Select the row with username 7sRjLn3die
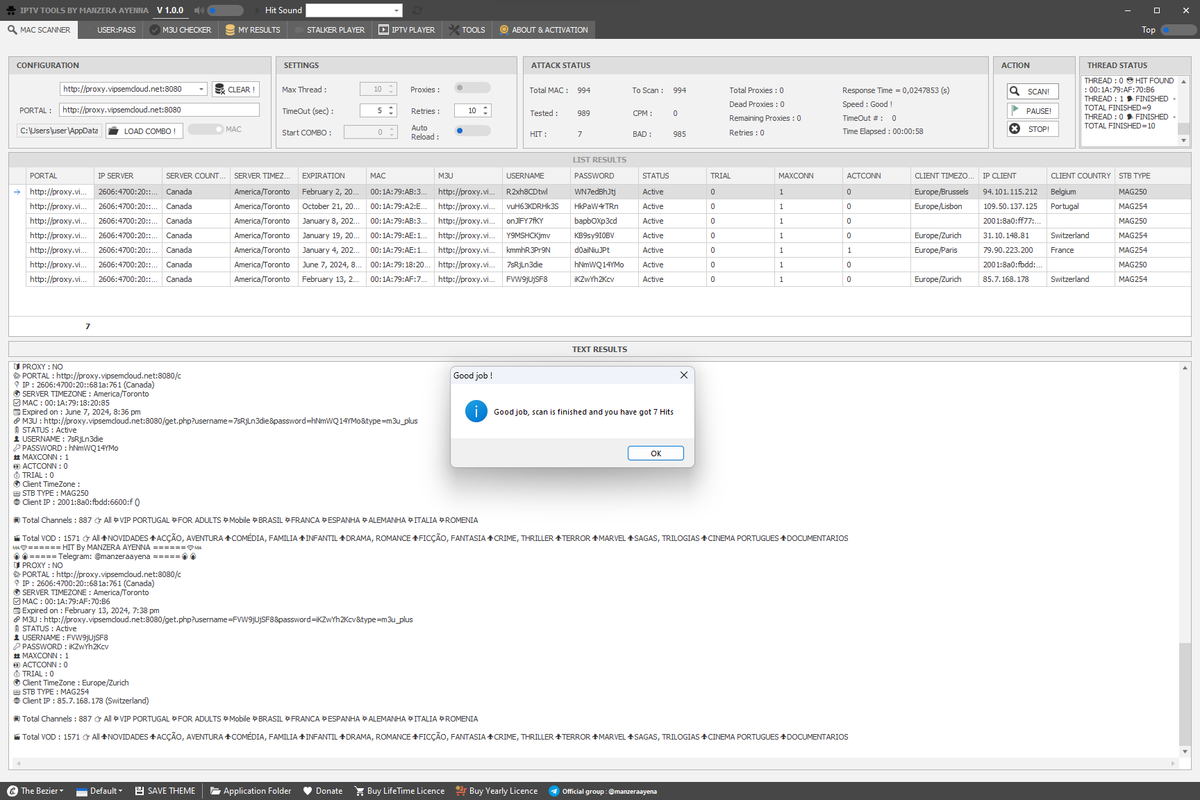This screenshot has width=1200, height=800. (600, 264)
